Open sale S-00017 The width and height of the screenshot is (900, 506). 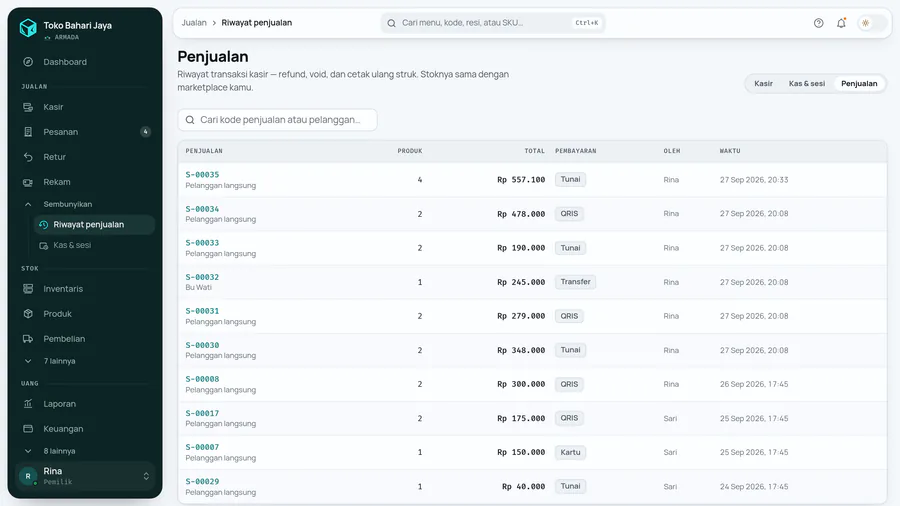(202, 413)
